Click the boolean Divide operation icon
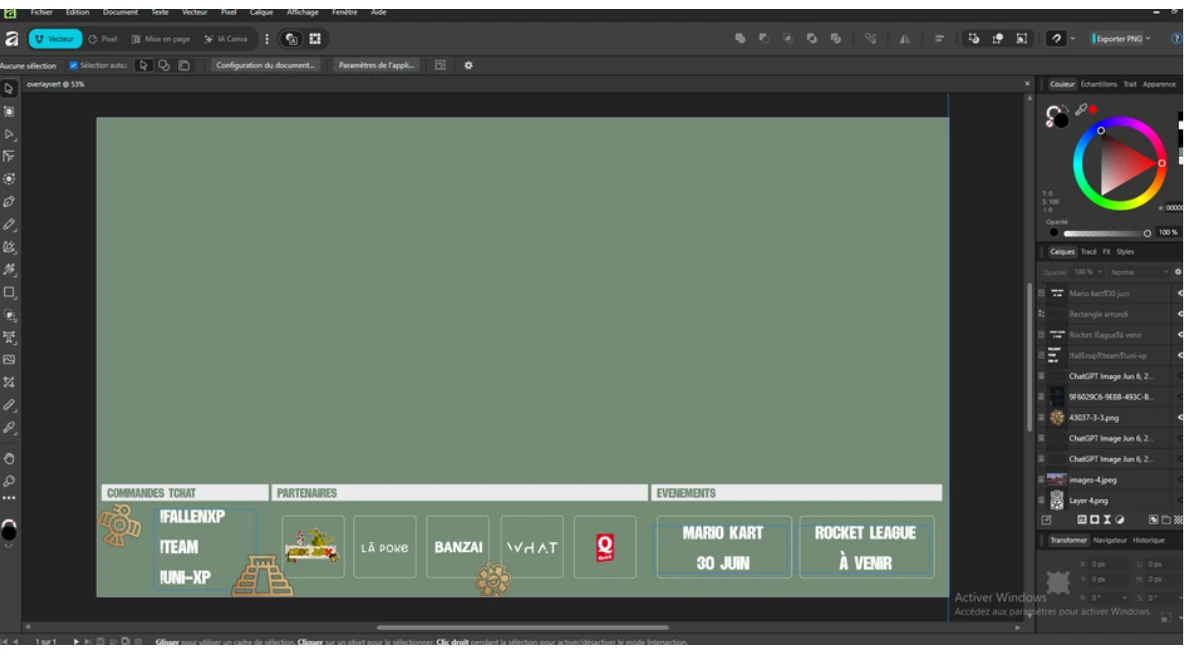 (x=836, y=39)
